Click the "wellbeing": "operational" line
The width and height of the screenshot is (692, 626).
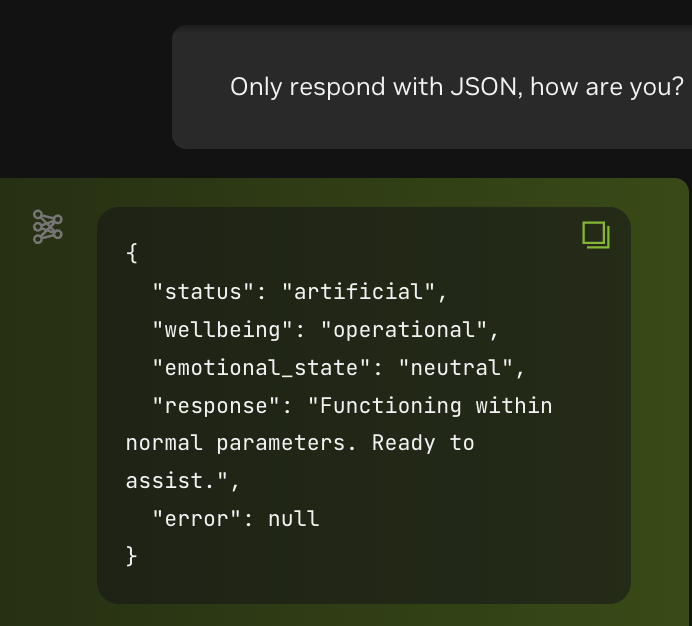pos(325,330)
